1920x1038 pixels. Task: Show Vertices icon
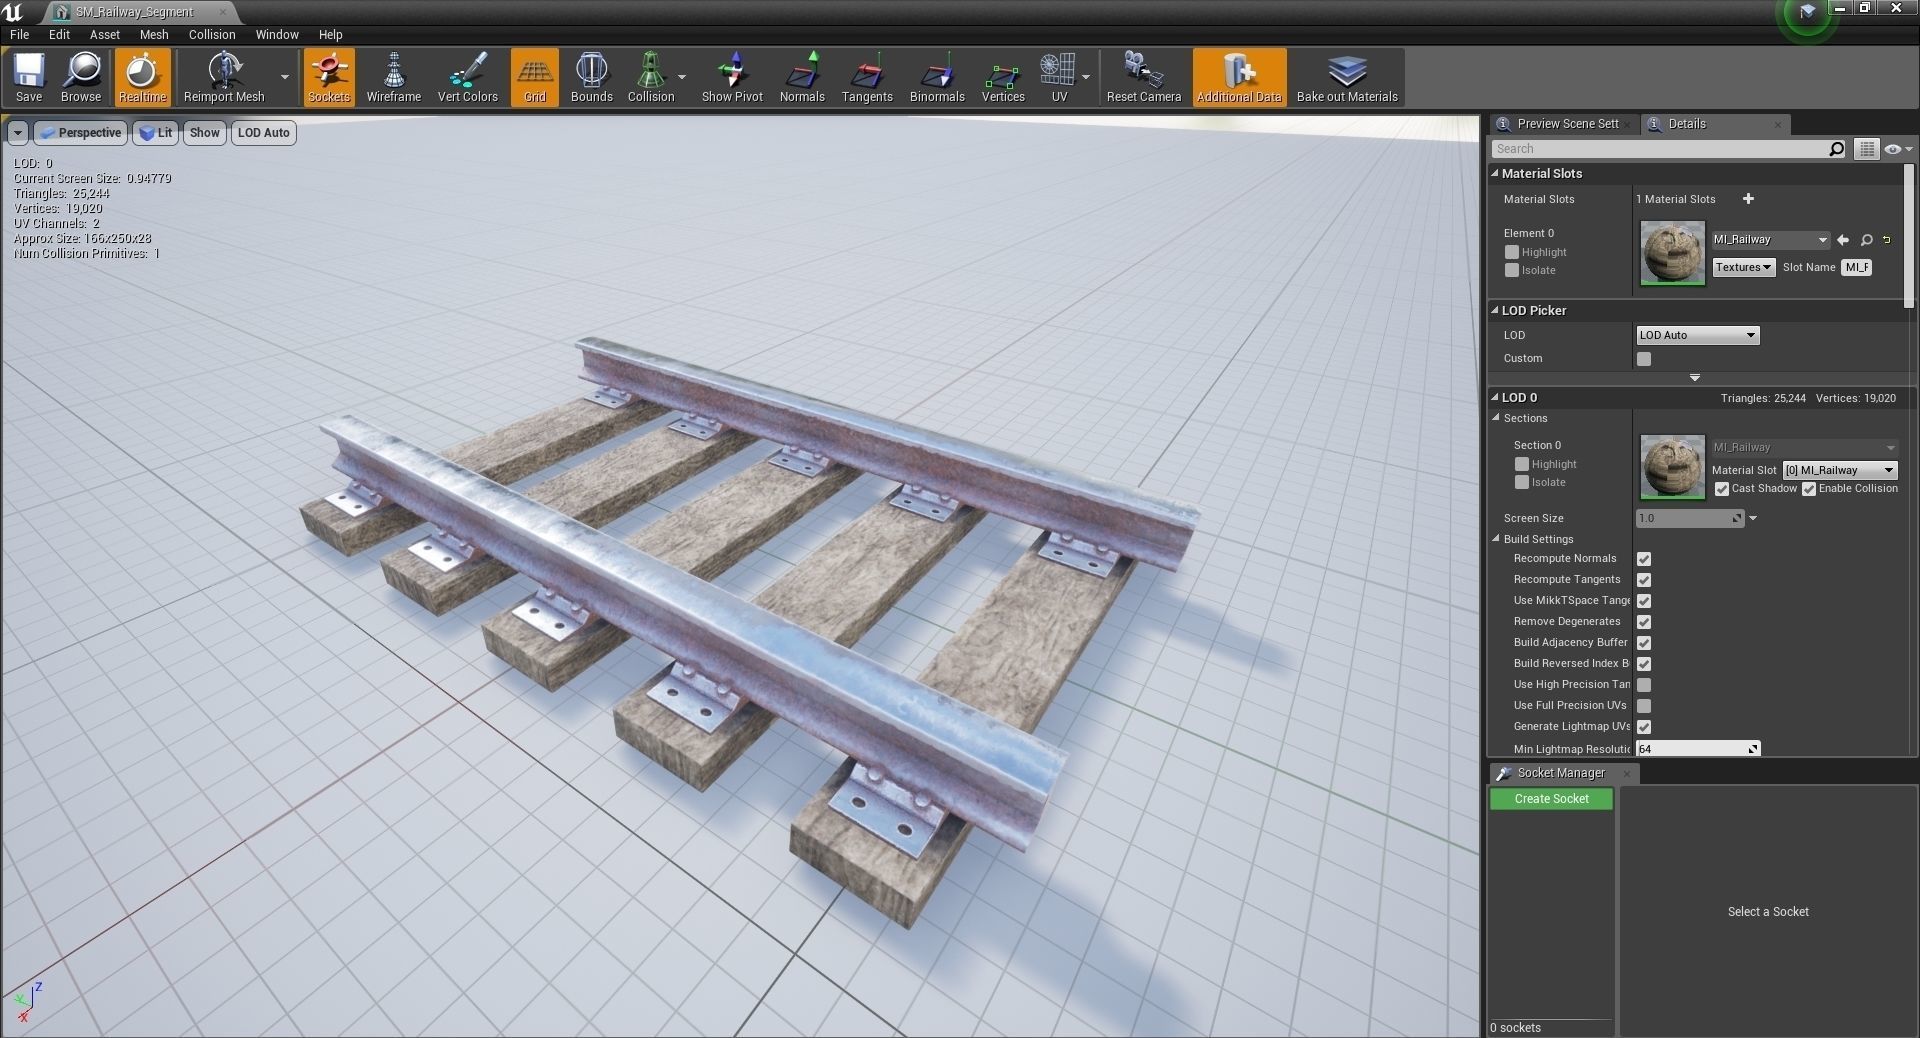1003,77
